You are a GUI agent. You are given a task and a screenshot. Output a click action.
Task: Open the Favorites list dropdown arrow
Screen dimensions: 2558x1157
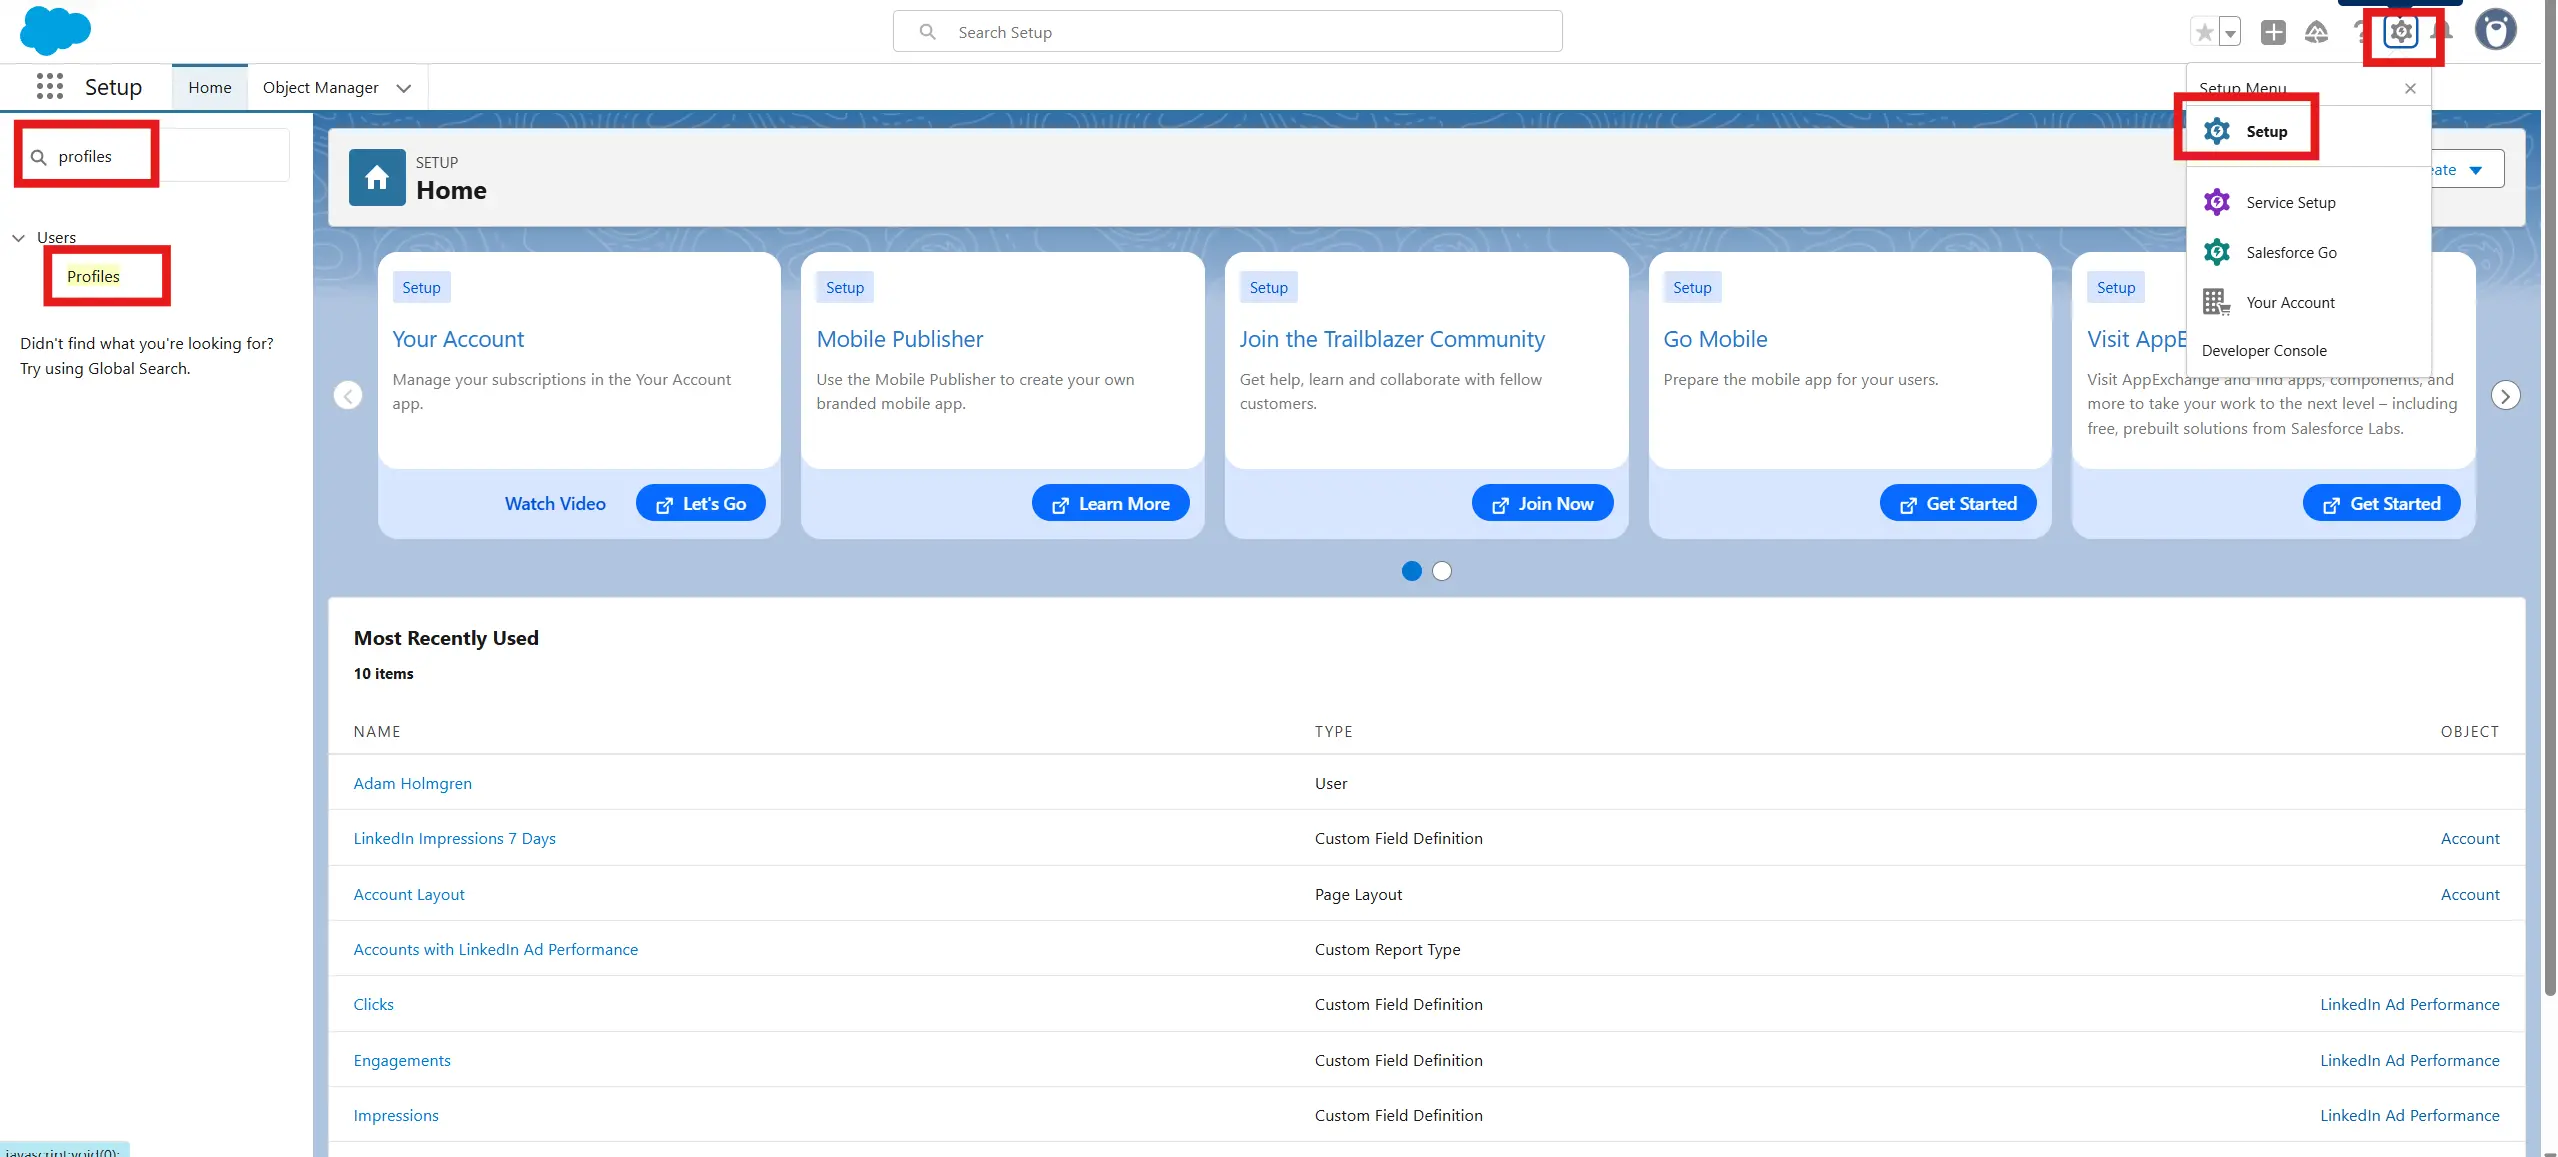(2230, 32)
